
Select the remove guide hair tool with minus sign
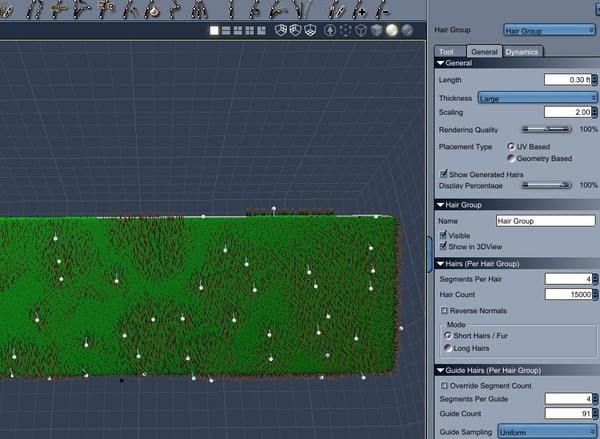[x=382, y=9]
